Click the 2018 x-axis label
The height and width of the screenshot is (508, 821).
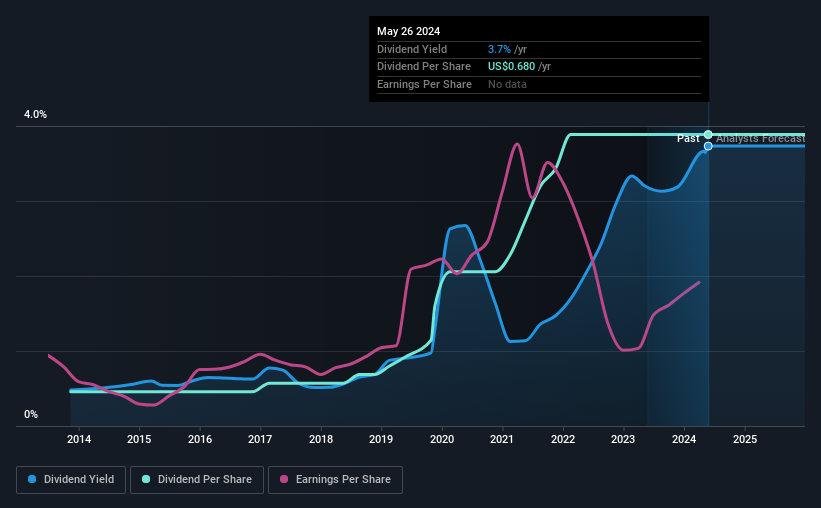321,439
